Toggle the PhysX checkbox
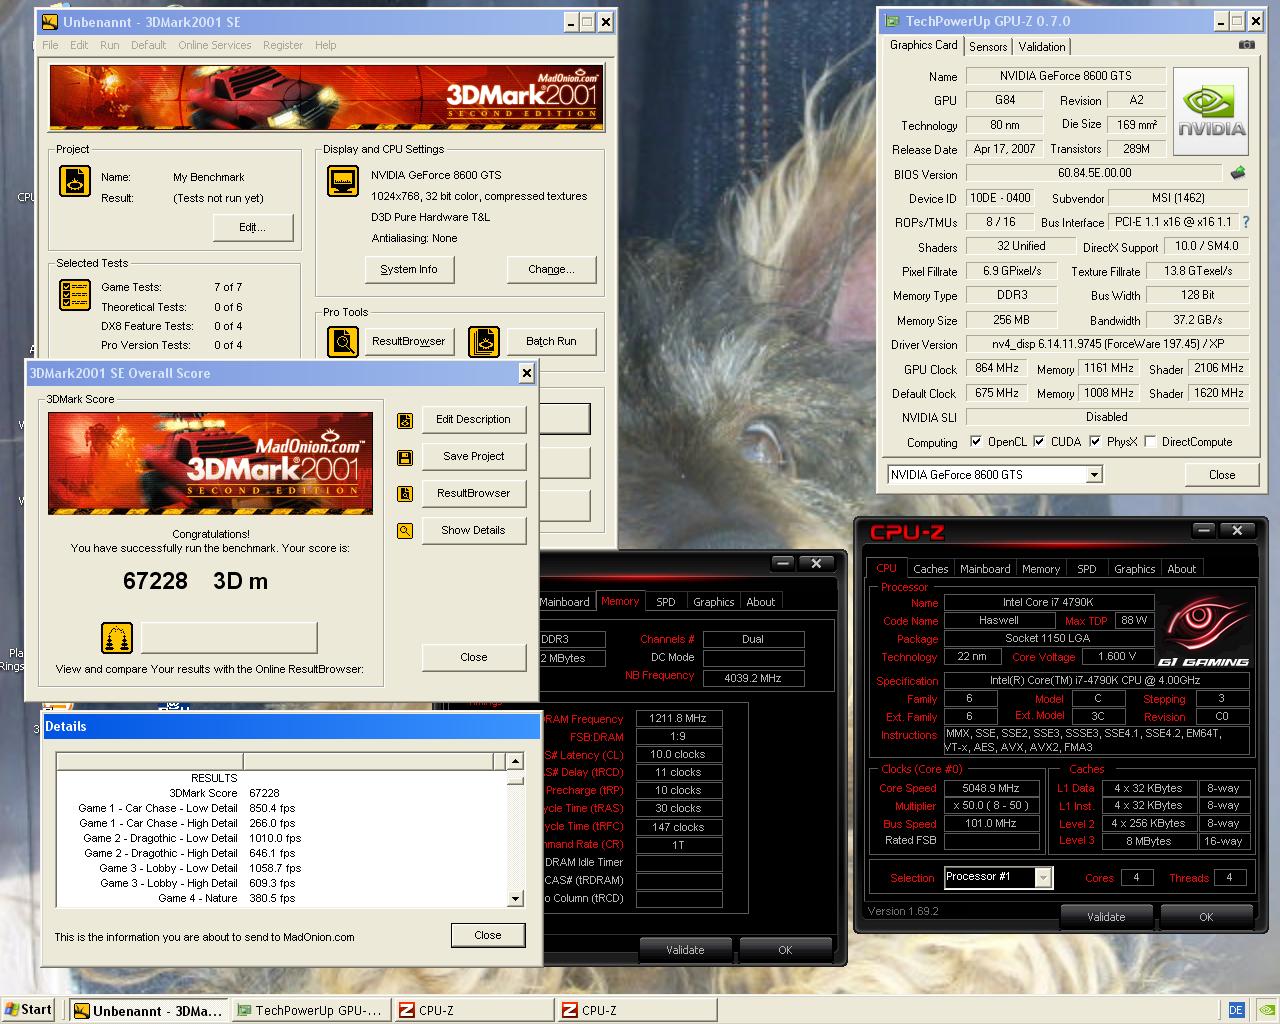Screen dimensions: 1280x1024 point(1095,441)
